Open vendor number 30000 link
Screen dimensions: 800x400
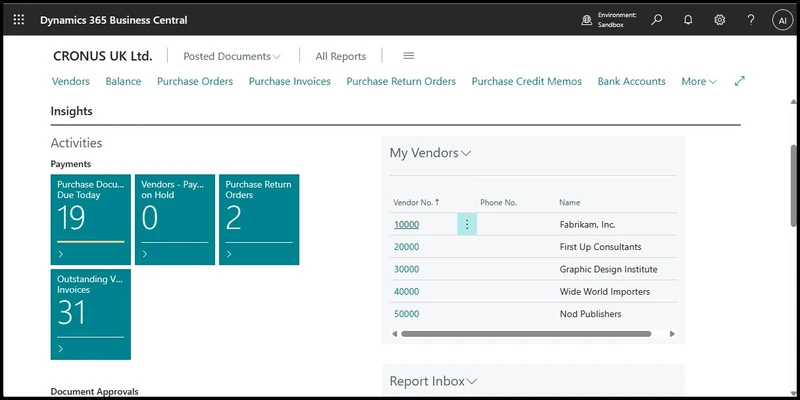[407, 269]
